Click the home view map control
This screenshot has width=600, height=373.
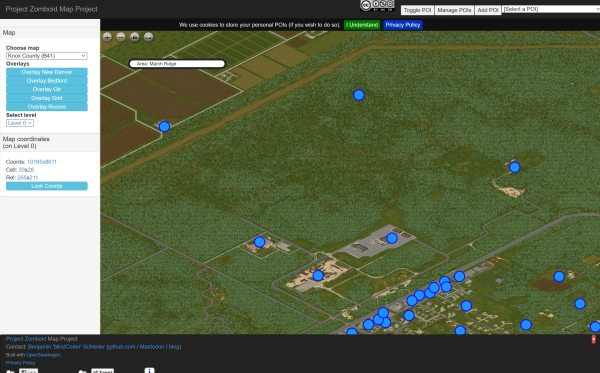coord(135,37)
